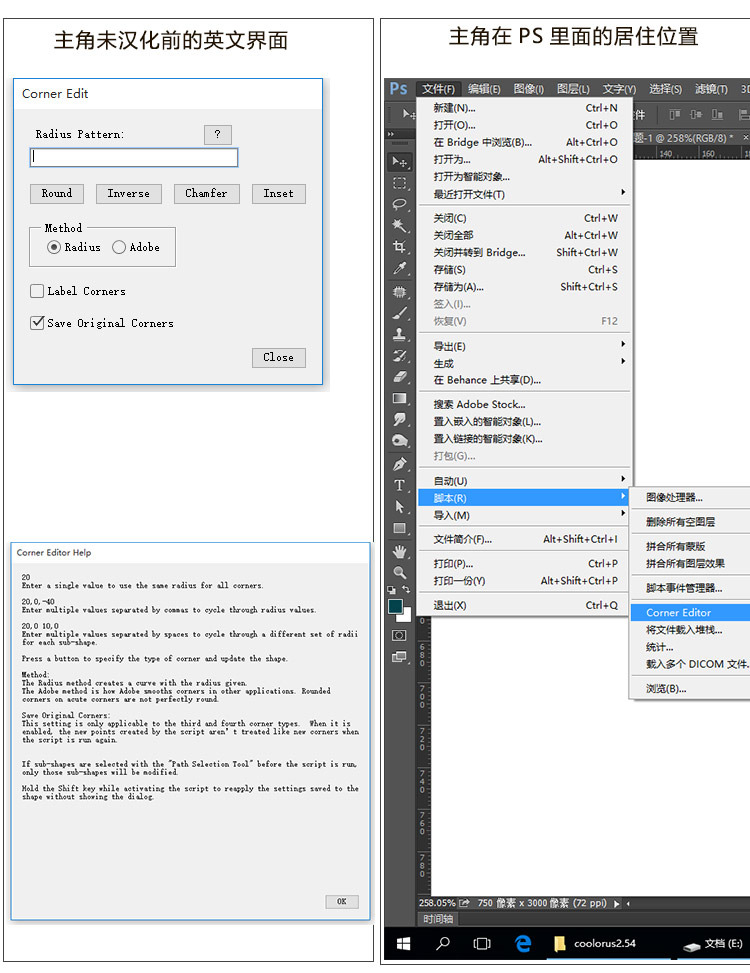Expand the recent files (最近打开文件) submenu

point(525,194)
